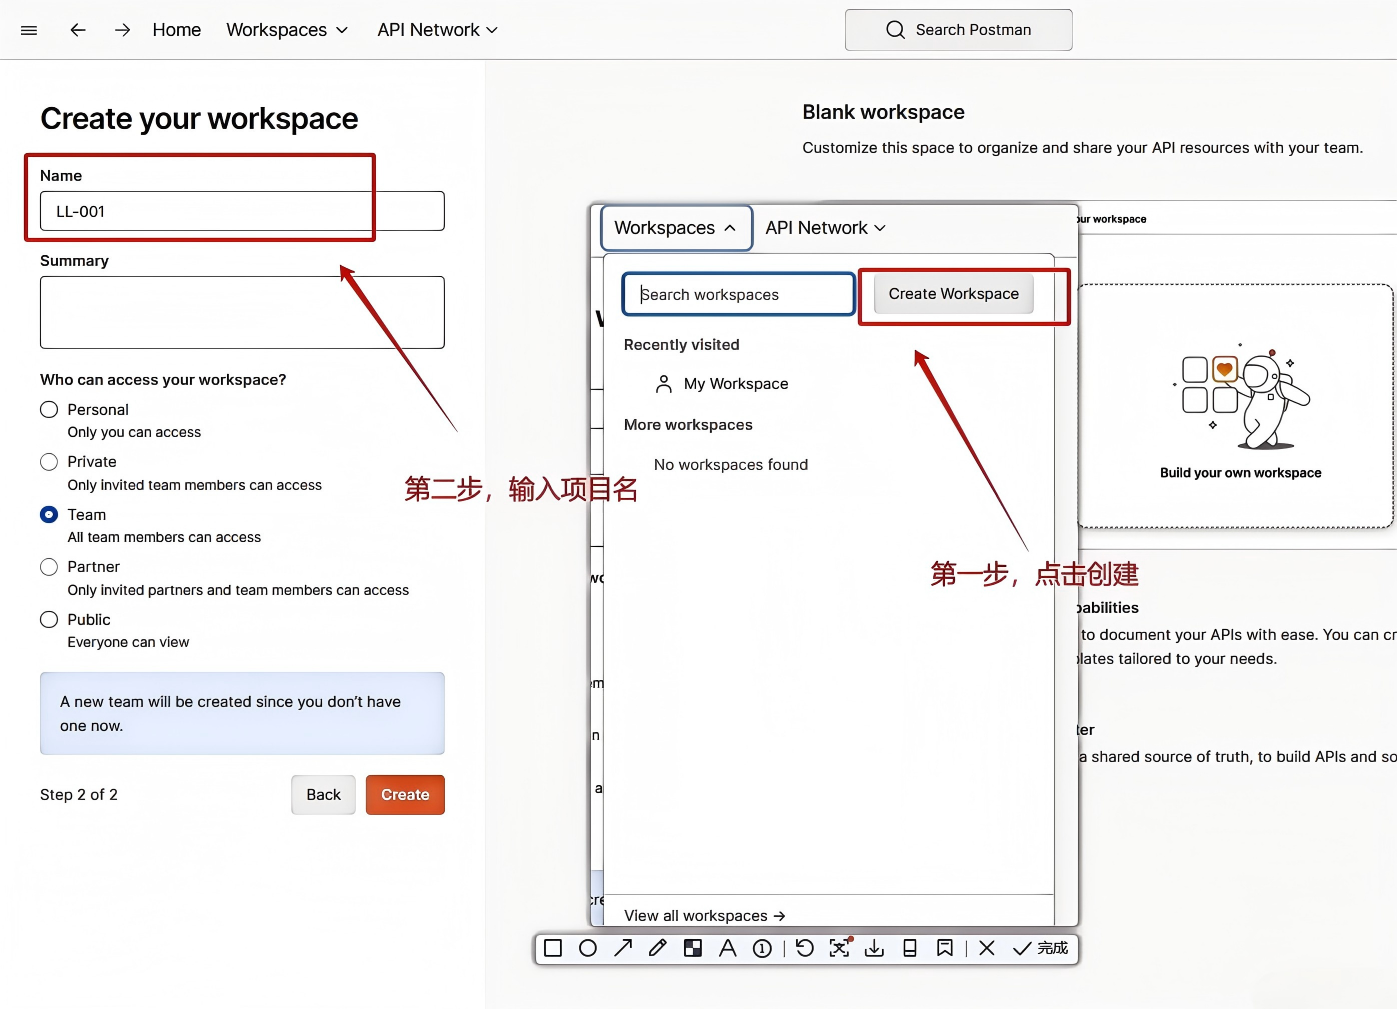Select the arrow annotation tool
Viewport: 1397px width, 1009px height.
(623, 948)
